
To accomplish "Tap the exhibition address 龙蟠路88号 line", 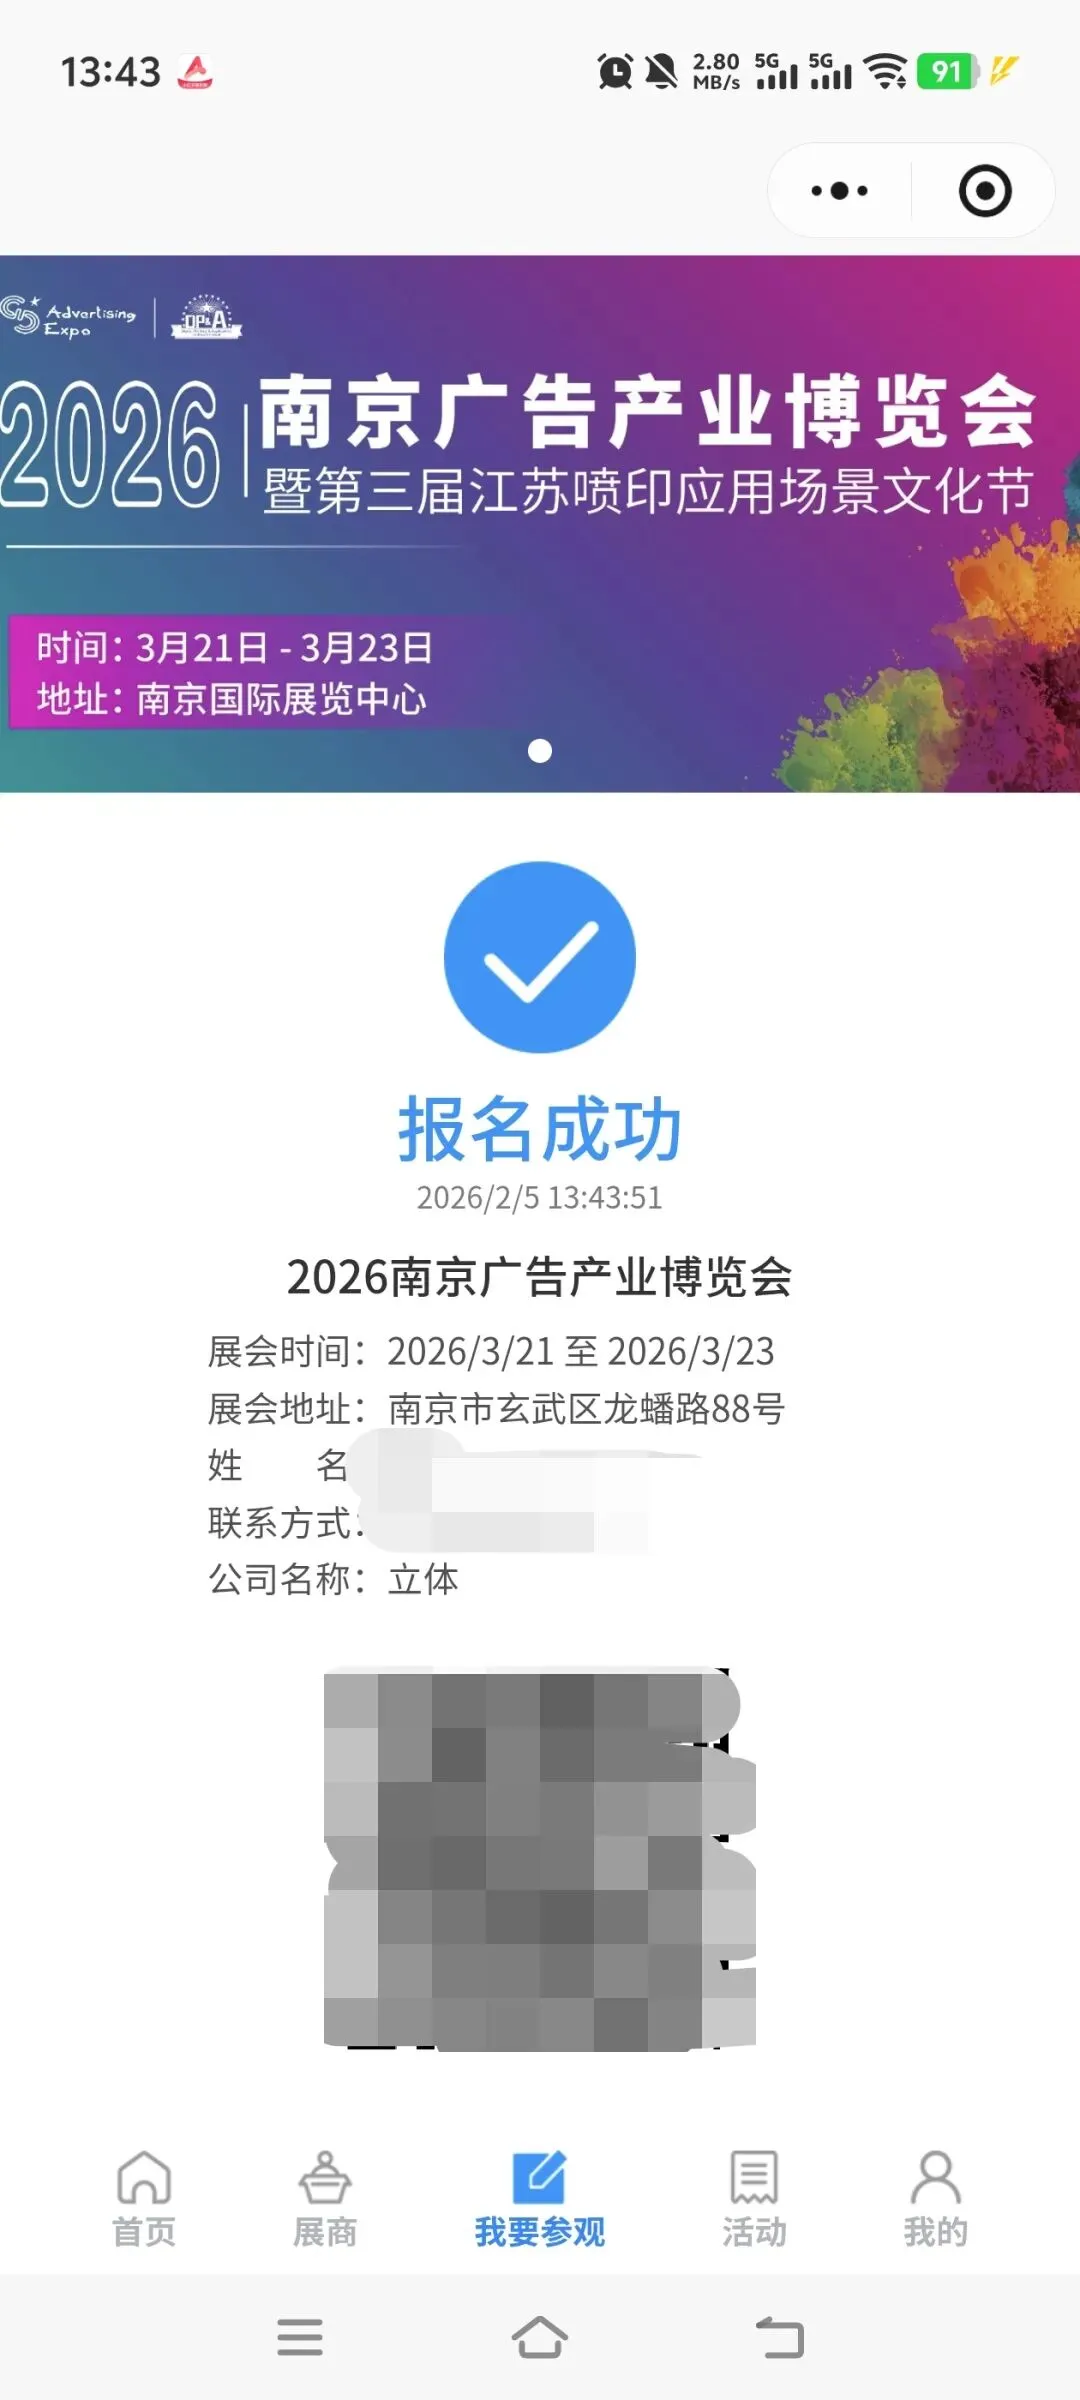I will click(497, 1408).
